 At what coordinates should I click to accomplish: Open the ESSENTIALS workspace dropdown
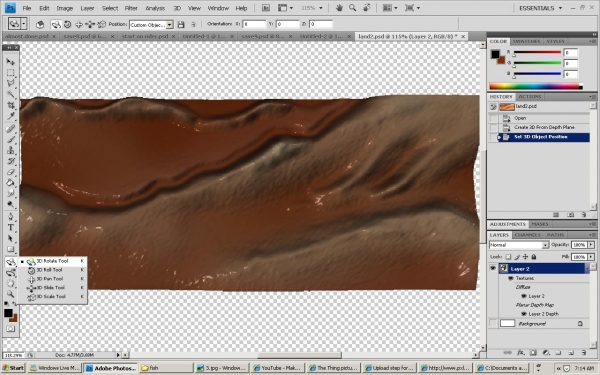coord(540,8)
